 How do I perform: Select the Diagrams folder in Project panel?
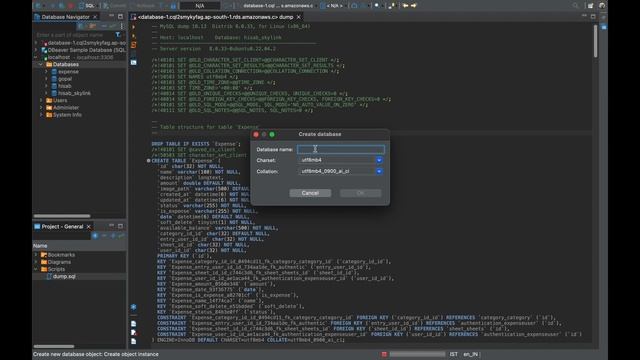pos(59,262)
